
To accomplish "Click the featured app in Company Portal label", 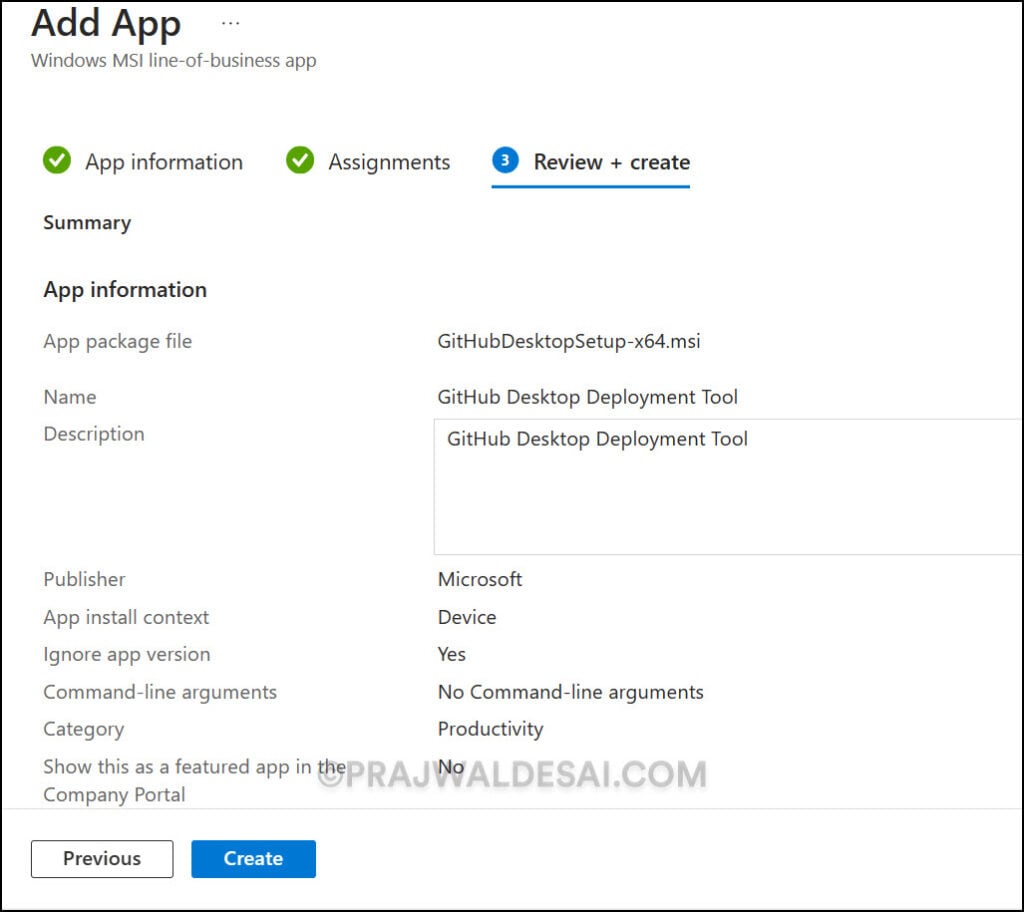I will (x=195, y=781).
